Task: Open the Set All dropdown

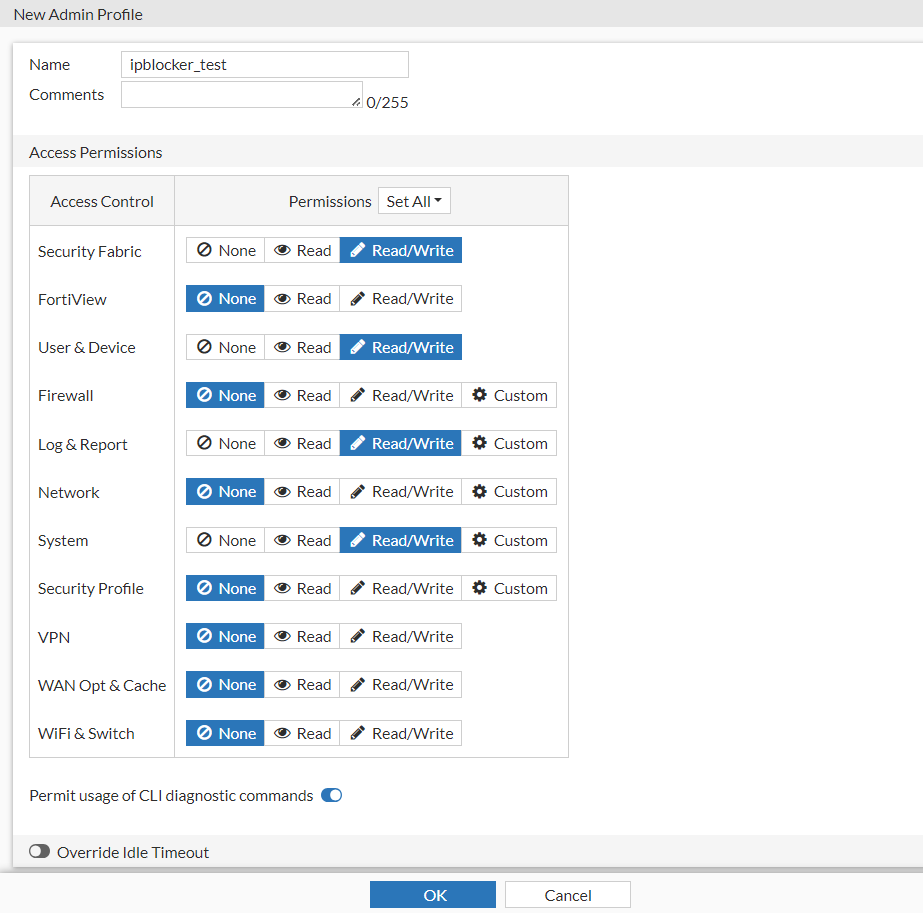Action: pos(414,200)
